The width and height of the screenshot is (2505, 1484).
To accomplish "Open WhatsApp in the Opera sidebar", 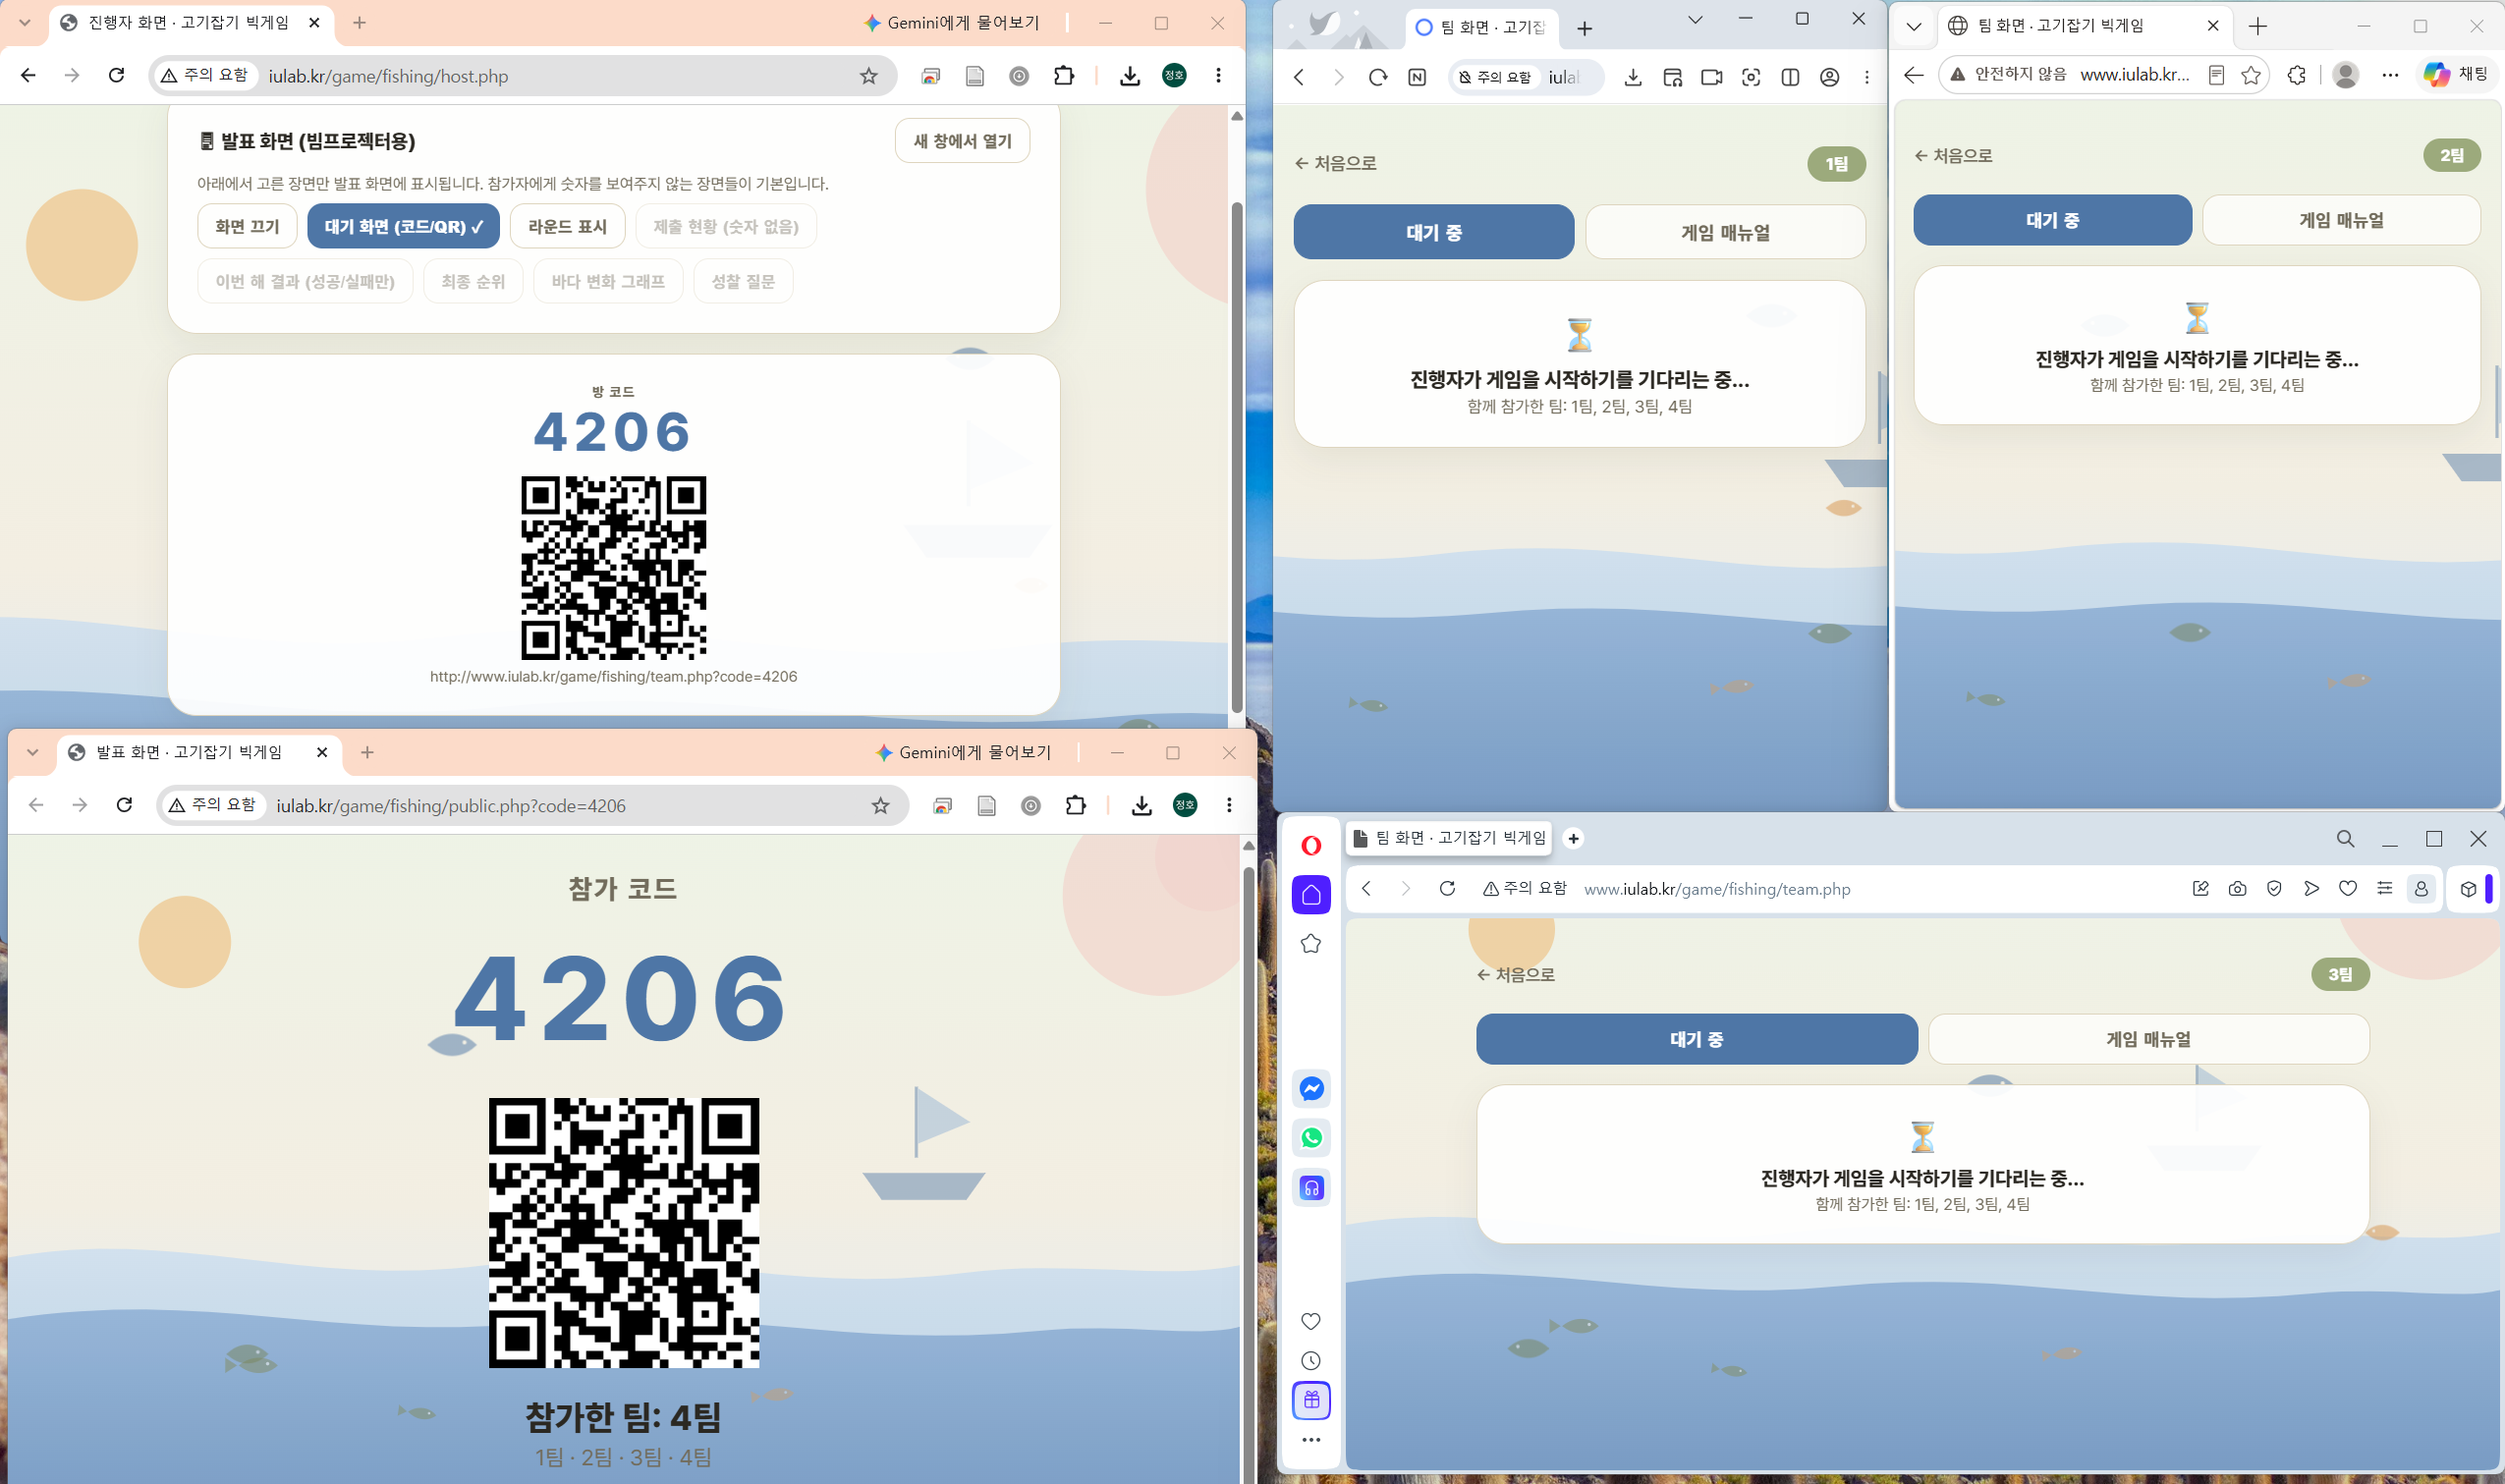I will coord(1311,1138).
